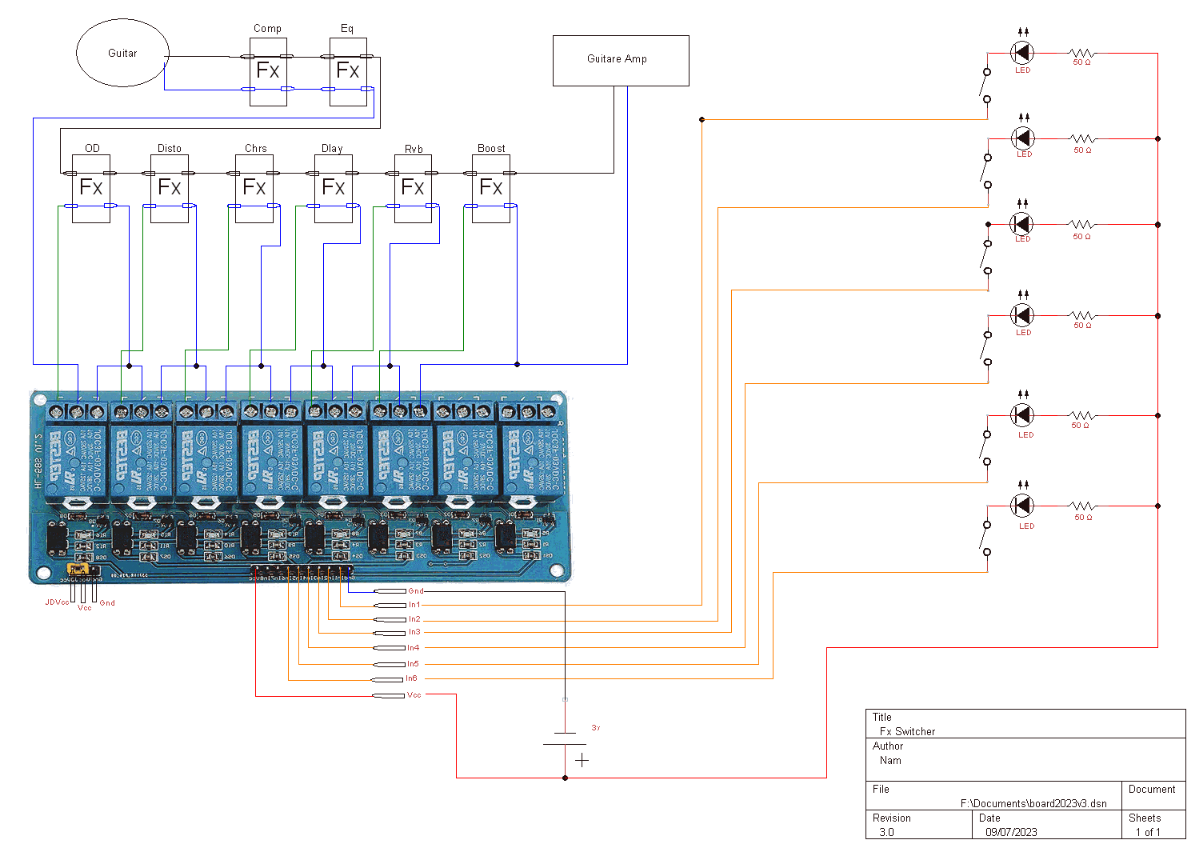Screen dimensions: 1195x848
Task: Select the topmost LED diode symbol
Action: [1022, 53]
